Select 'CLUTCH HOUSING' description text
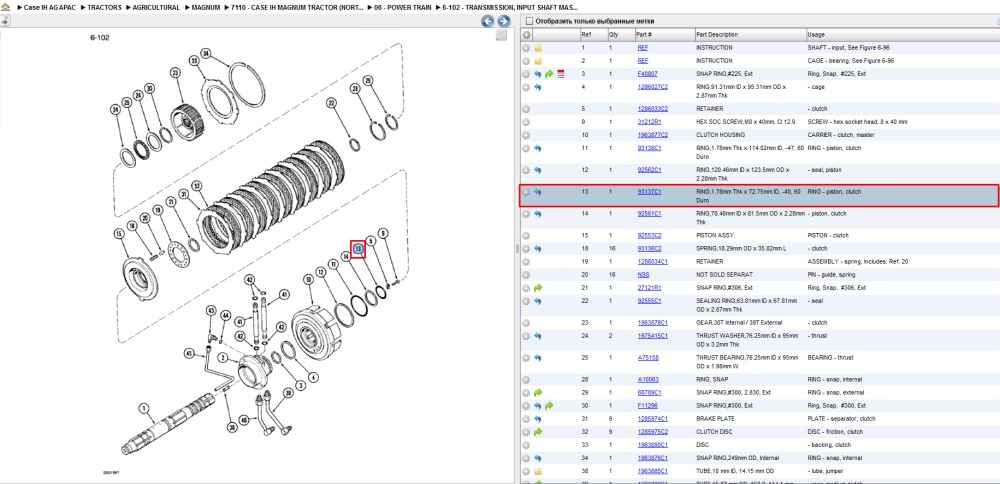 [719, 135]
